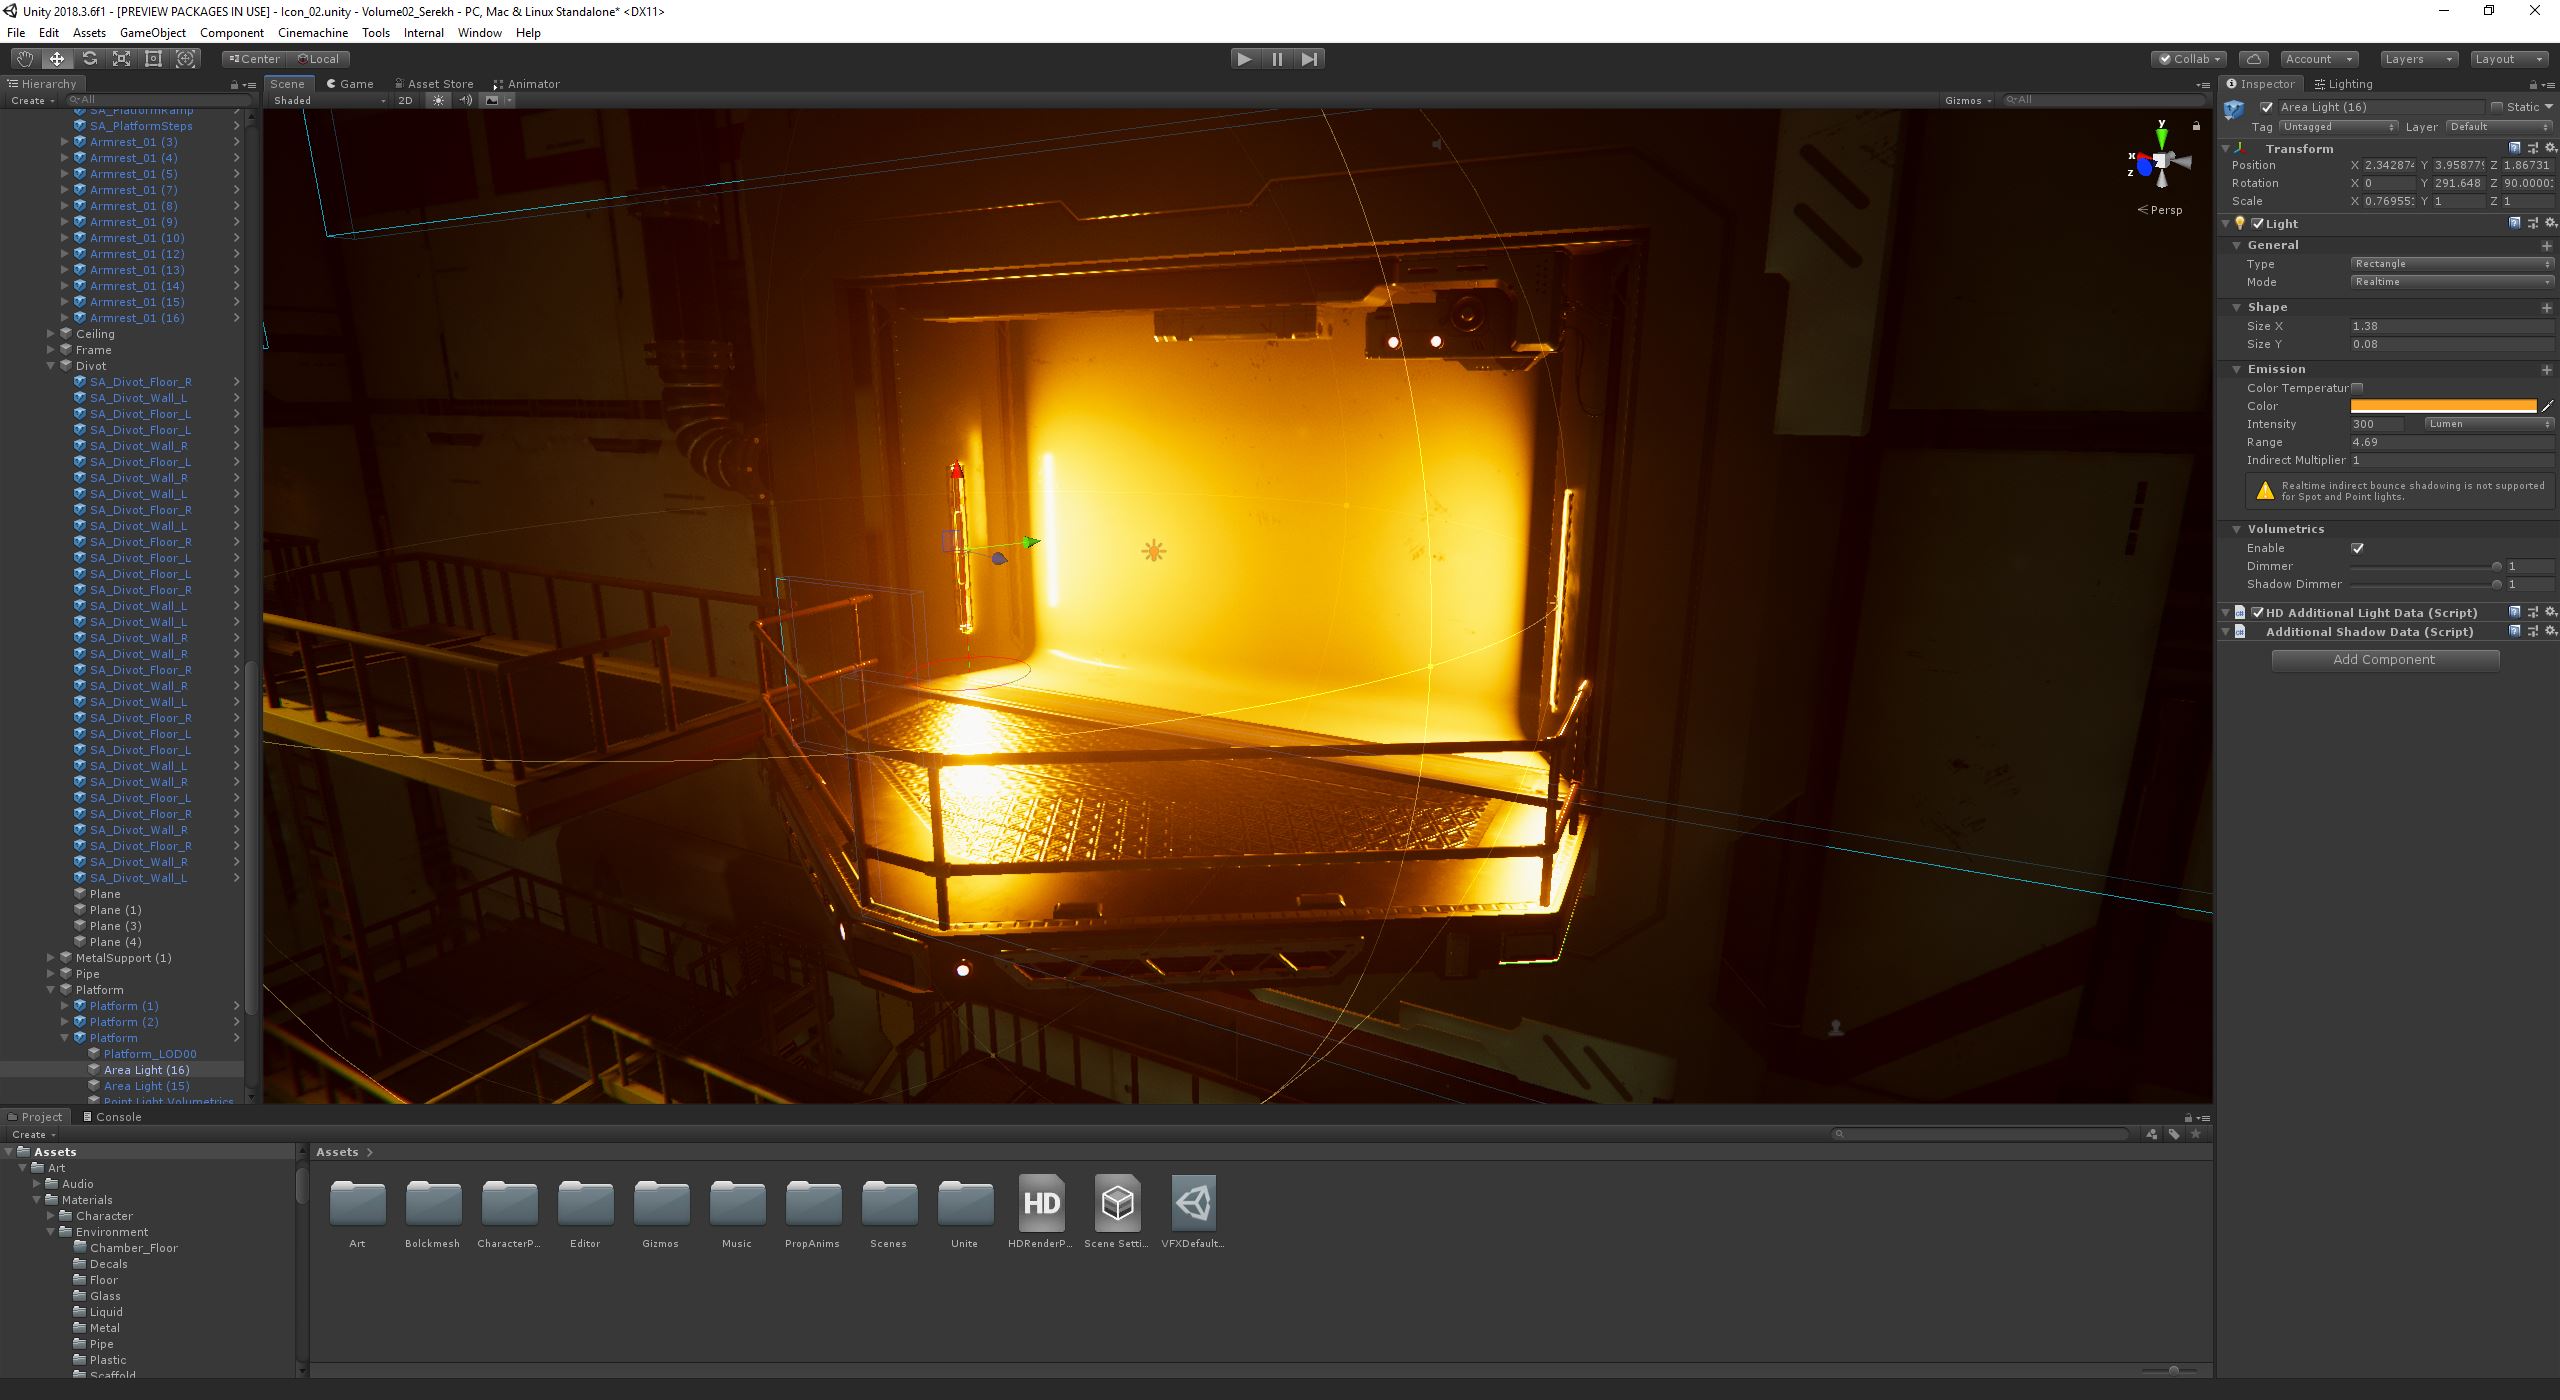
Task: Open the Layers dropdown
Action: tap(2417, 59)
